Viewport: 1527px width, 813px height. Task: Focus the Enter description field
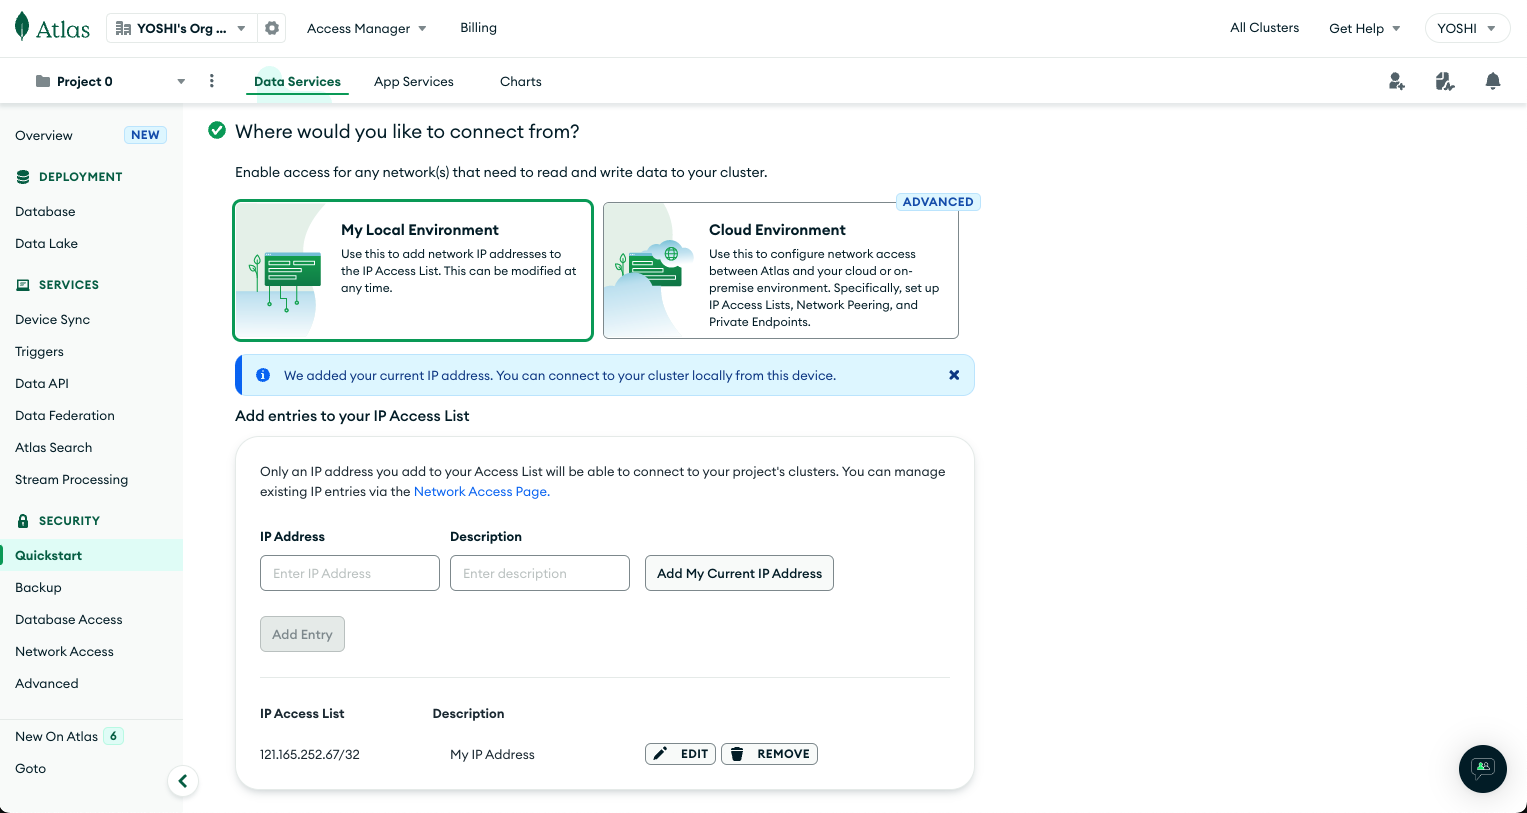coord(540,573)
